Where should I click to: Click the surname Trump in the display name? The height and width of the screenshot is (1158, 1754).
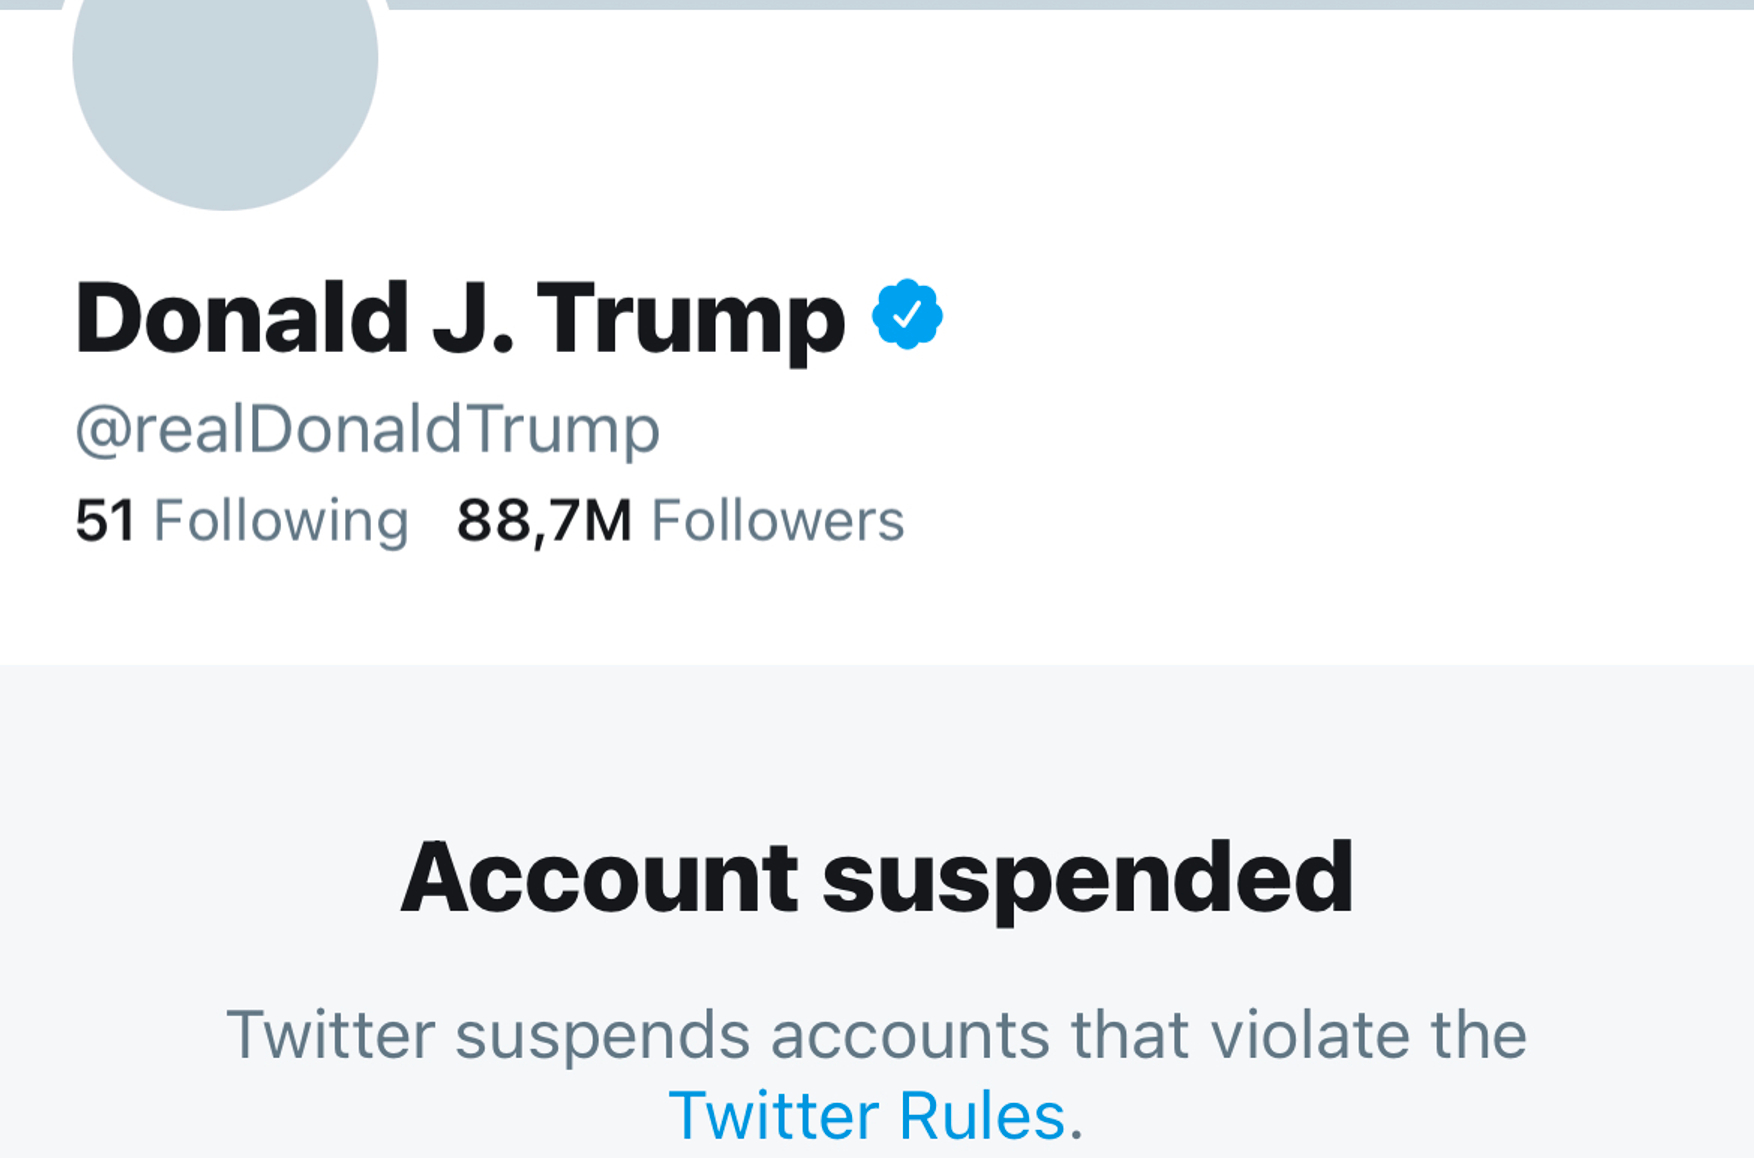pos(691,319)
